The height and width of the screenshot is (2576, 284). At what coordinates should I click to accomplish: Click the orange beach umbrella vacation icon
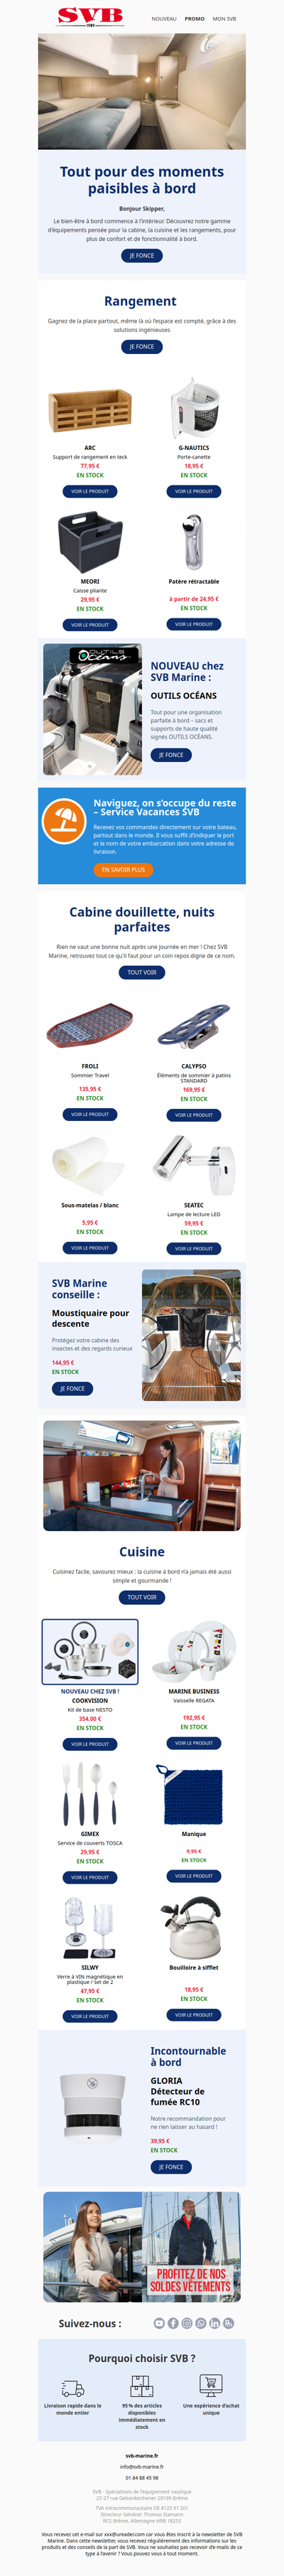tap(64, 820)
